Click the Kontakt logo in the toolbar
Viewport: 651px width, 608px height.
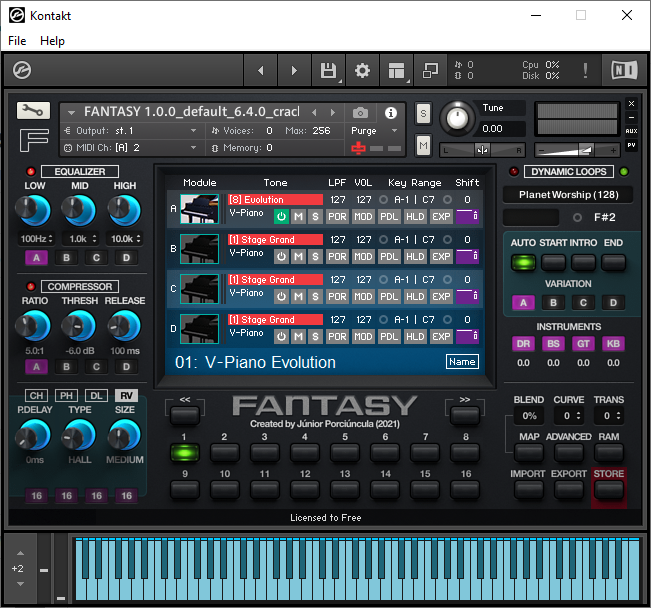pyautogui.click(x=22, y=70)
